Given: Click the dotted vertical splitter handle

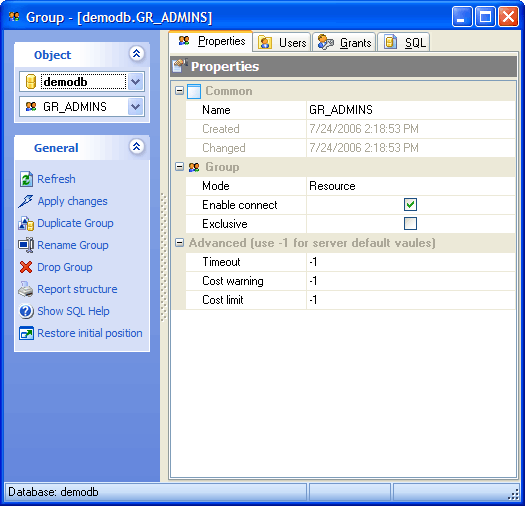Looking at the screenshot, I should tap(164, 257).
